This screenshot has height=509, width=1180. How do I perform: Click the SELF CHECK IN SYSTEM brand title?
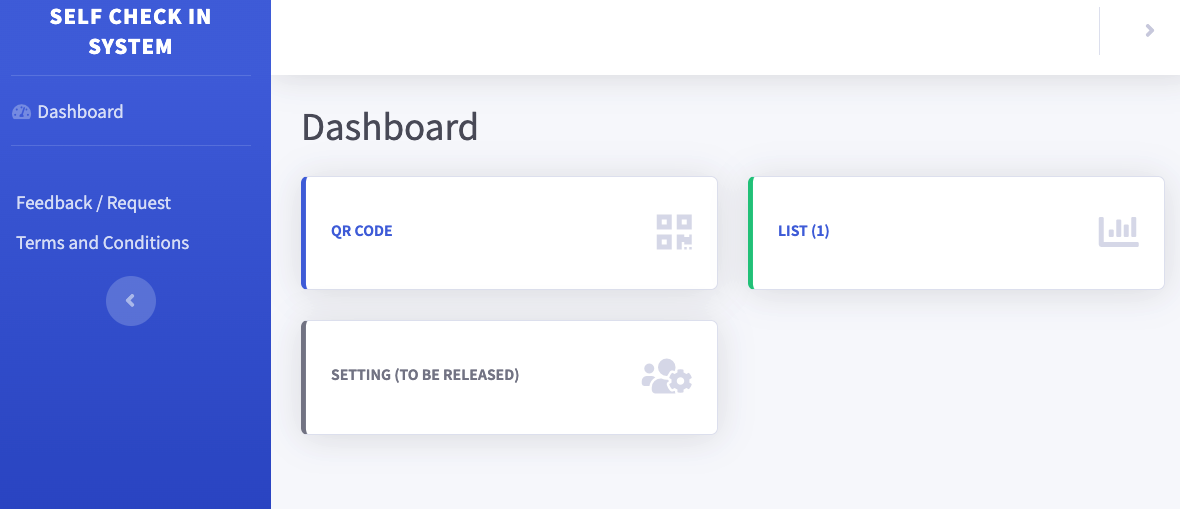tap(131, 32)
